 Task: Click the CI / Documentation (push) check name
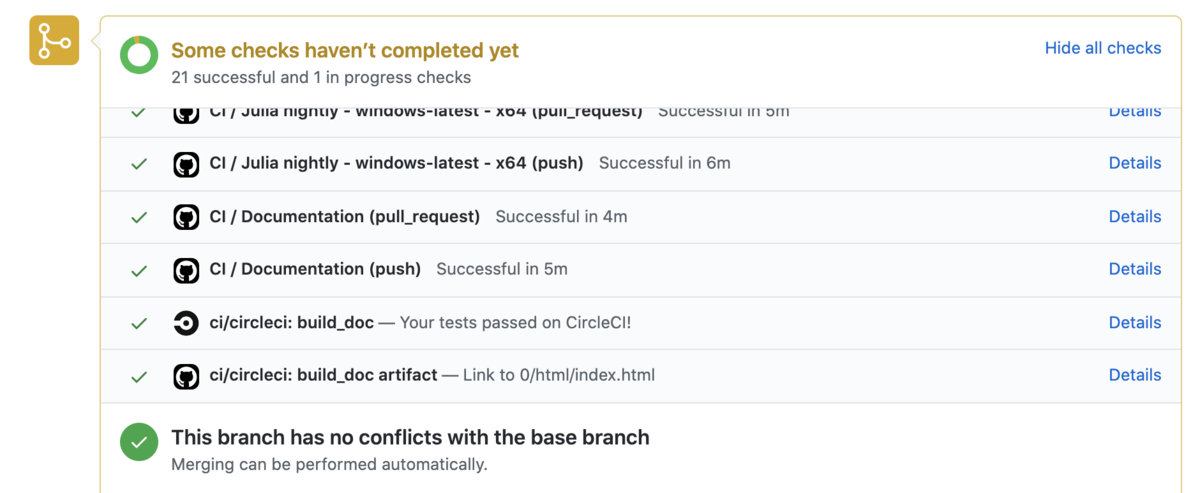point(315,269)
